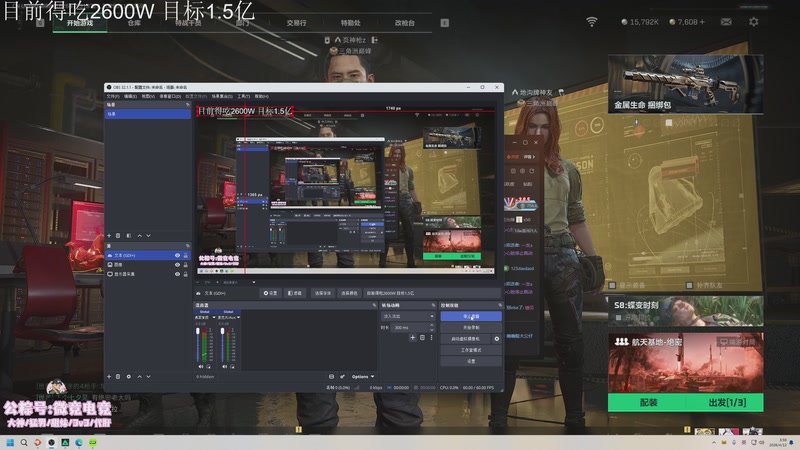800x450 pixels.
Task: Move the scene up with the arrow
Action: tap(139, 236)
